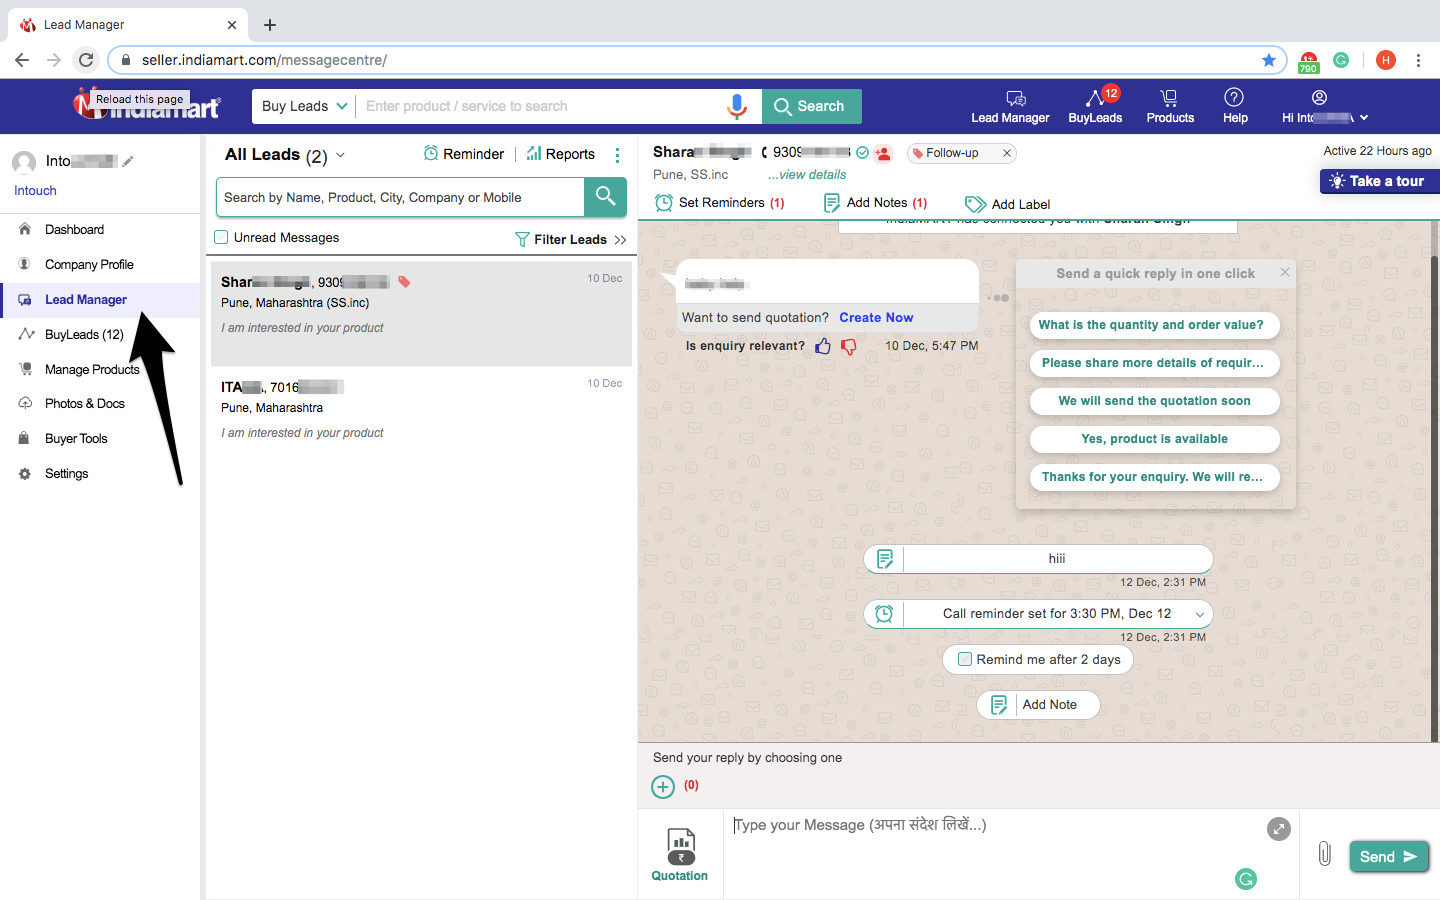This screenshot has width=1440, height=900.
Task: Click Grammarly icon in message box
Action: click(x=1246, y=879)
